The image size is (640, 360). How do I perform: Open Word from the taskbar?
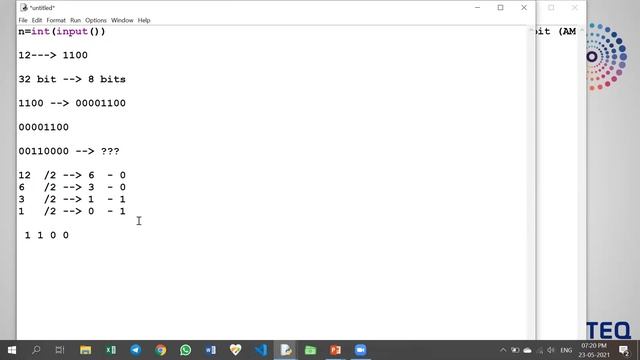coord(211,350)
